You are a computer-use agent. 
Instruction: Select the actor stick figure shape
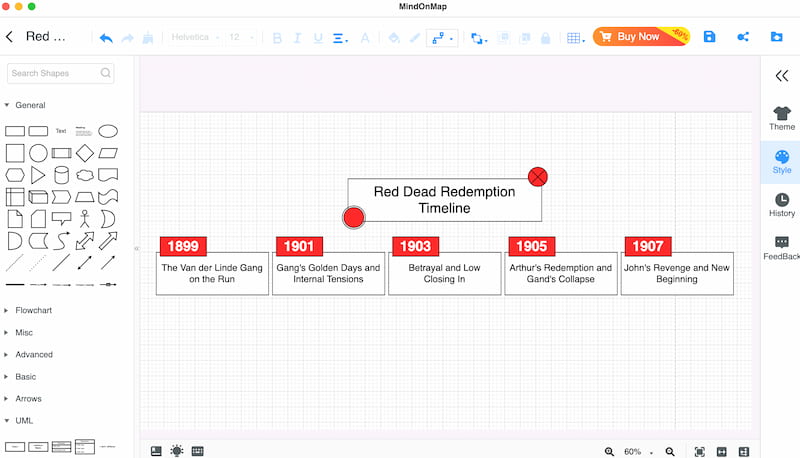click(x=85, y=219)
